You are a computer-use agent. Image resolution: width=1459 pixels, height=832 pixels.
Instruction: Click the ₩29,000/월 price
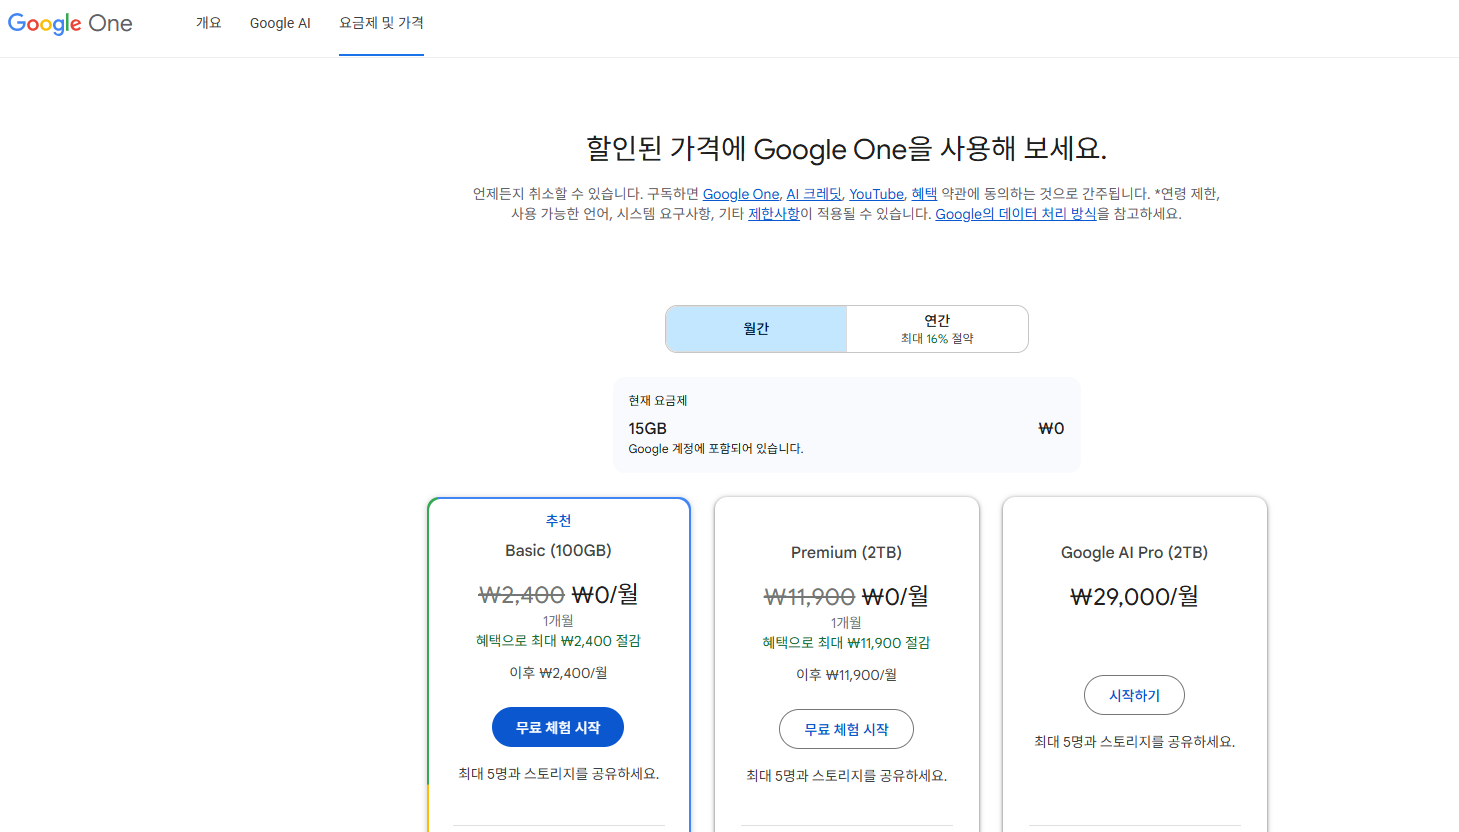tap(1134, 597)
